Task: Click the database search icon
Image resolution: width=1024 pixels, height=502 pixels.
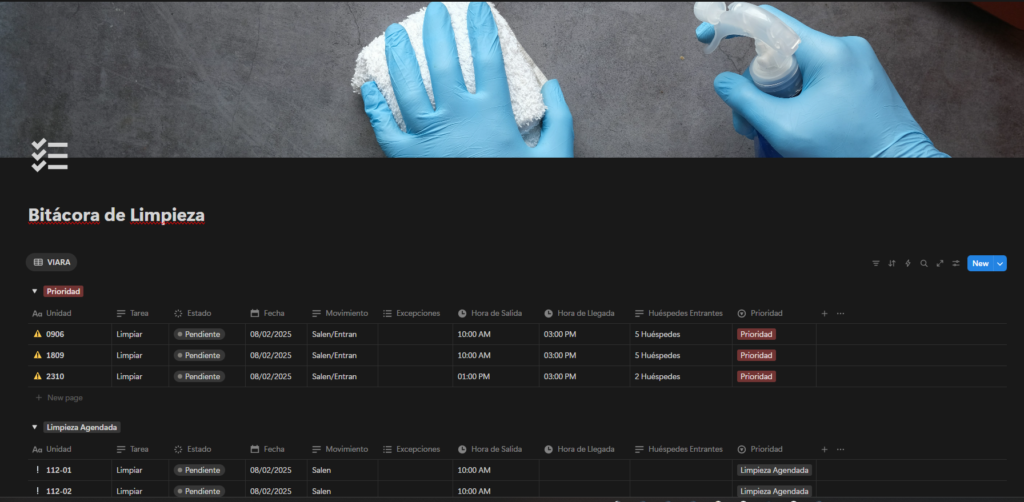Action: 924,263
